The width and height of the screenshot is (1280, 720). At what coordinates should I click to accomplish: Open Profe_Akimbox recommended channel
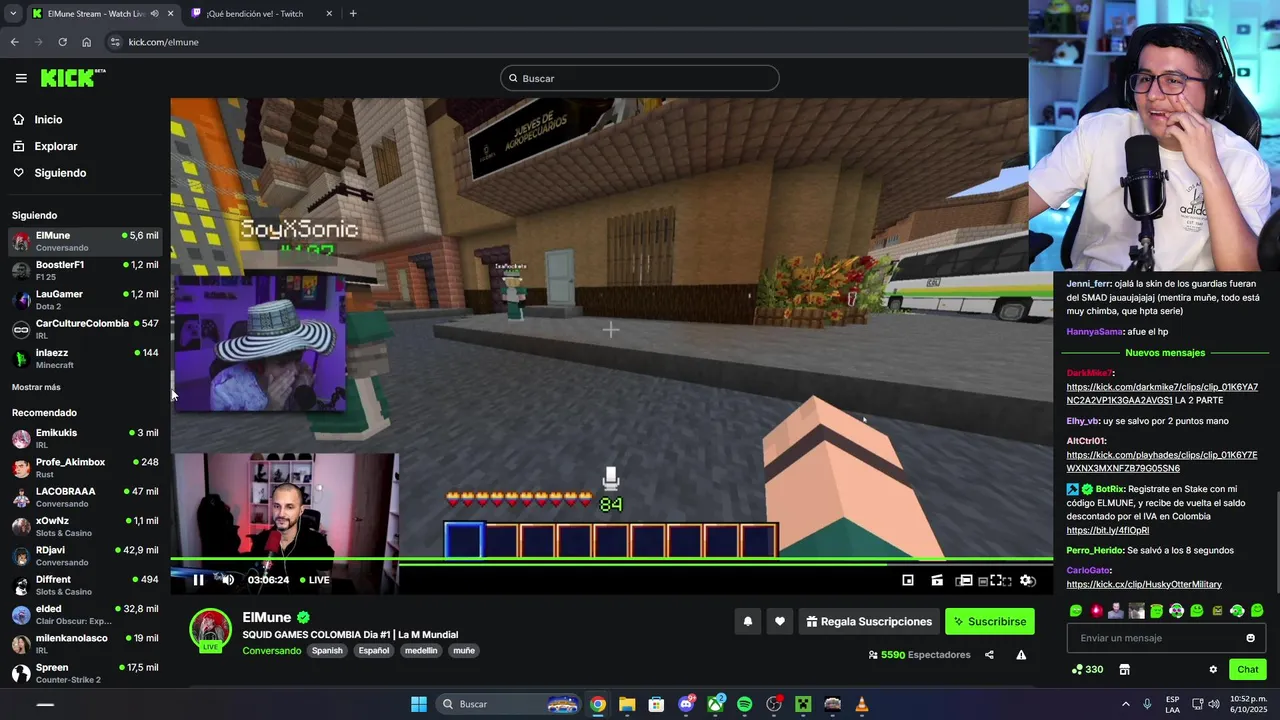85,467
